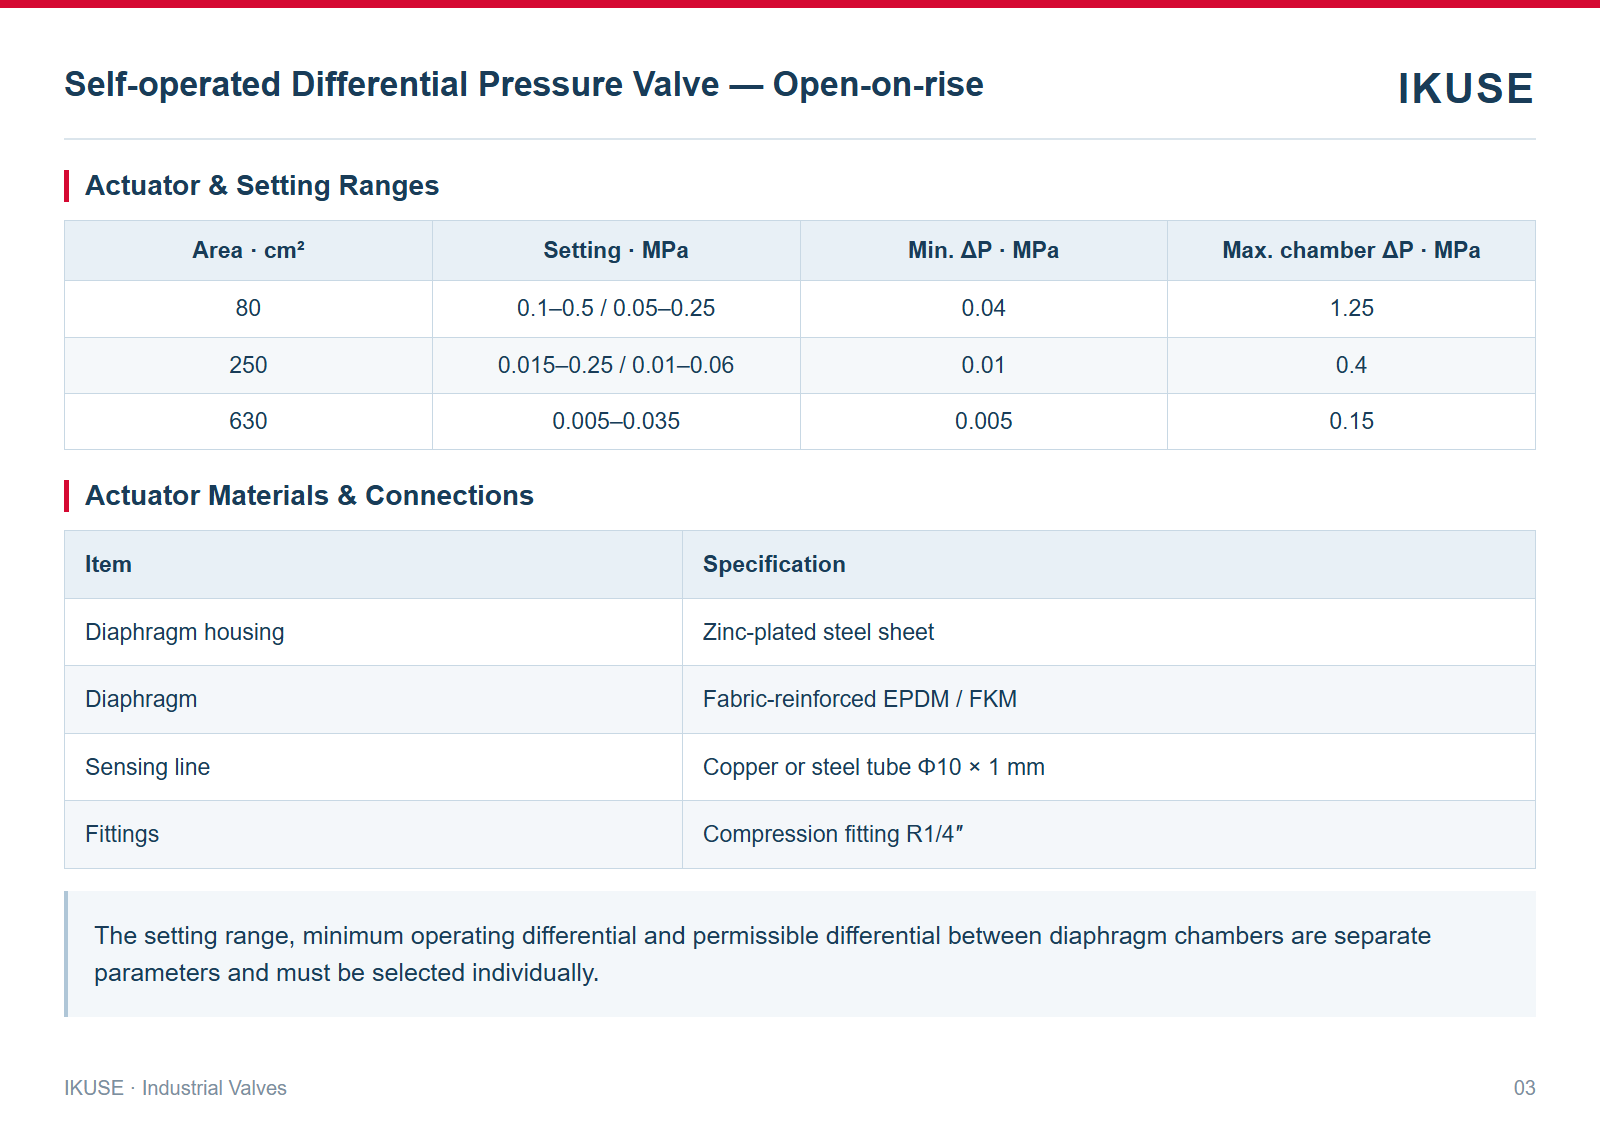Click the Min. ΔP value '0.04'
The image size is (1600, 1127).
pyautogui.click(x=983, y=308)
